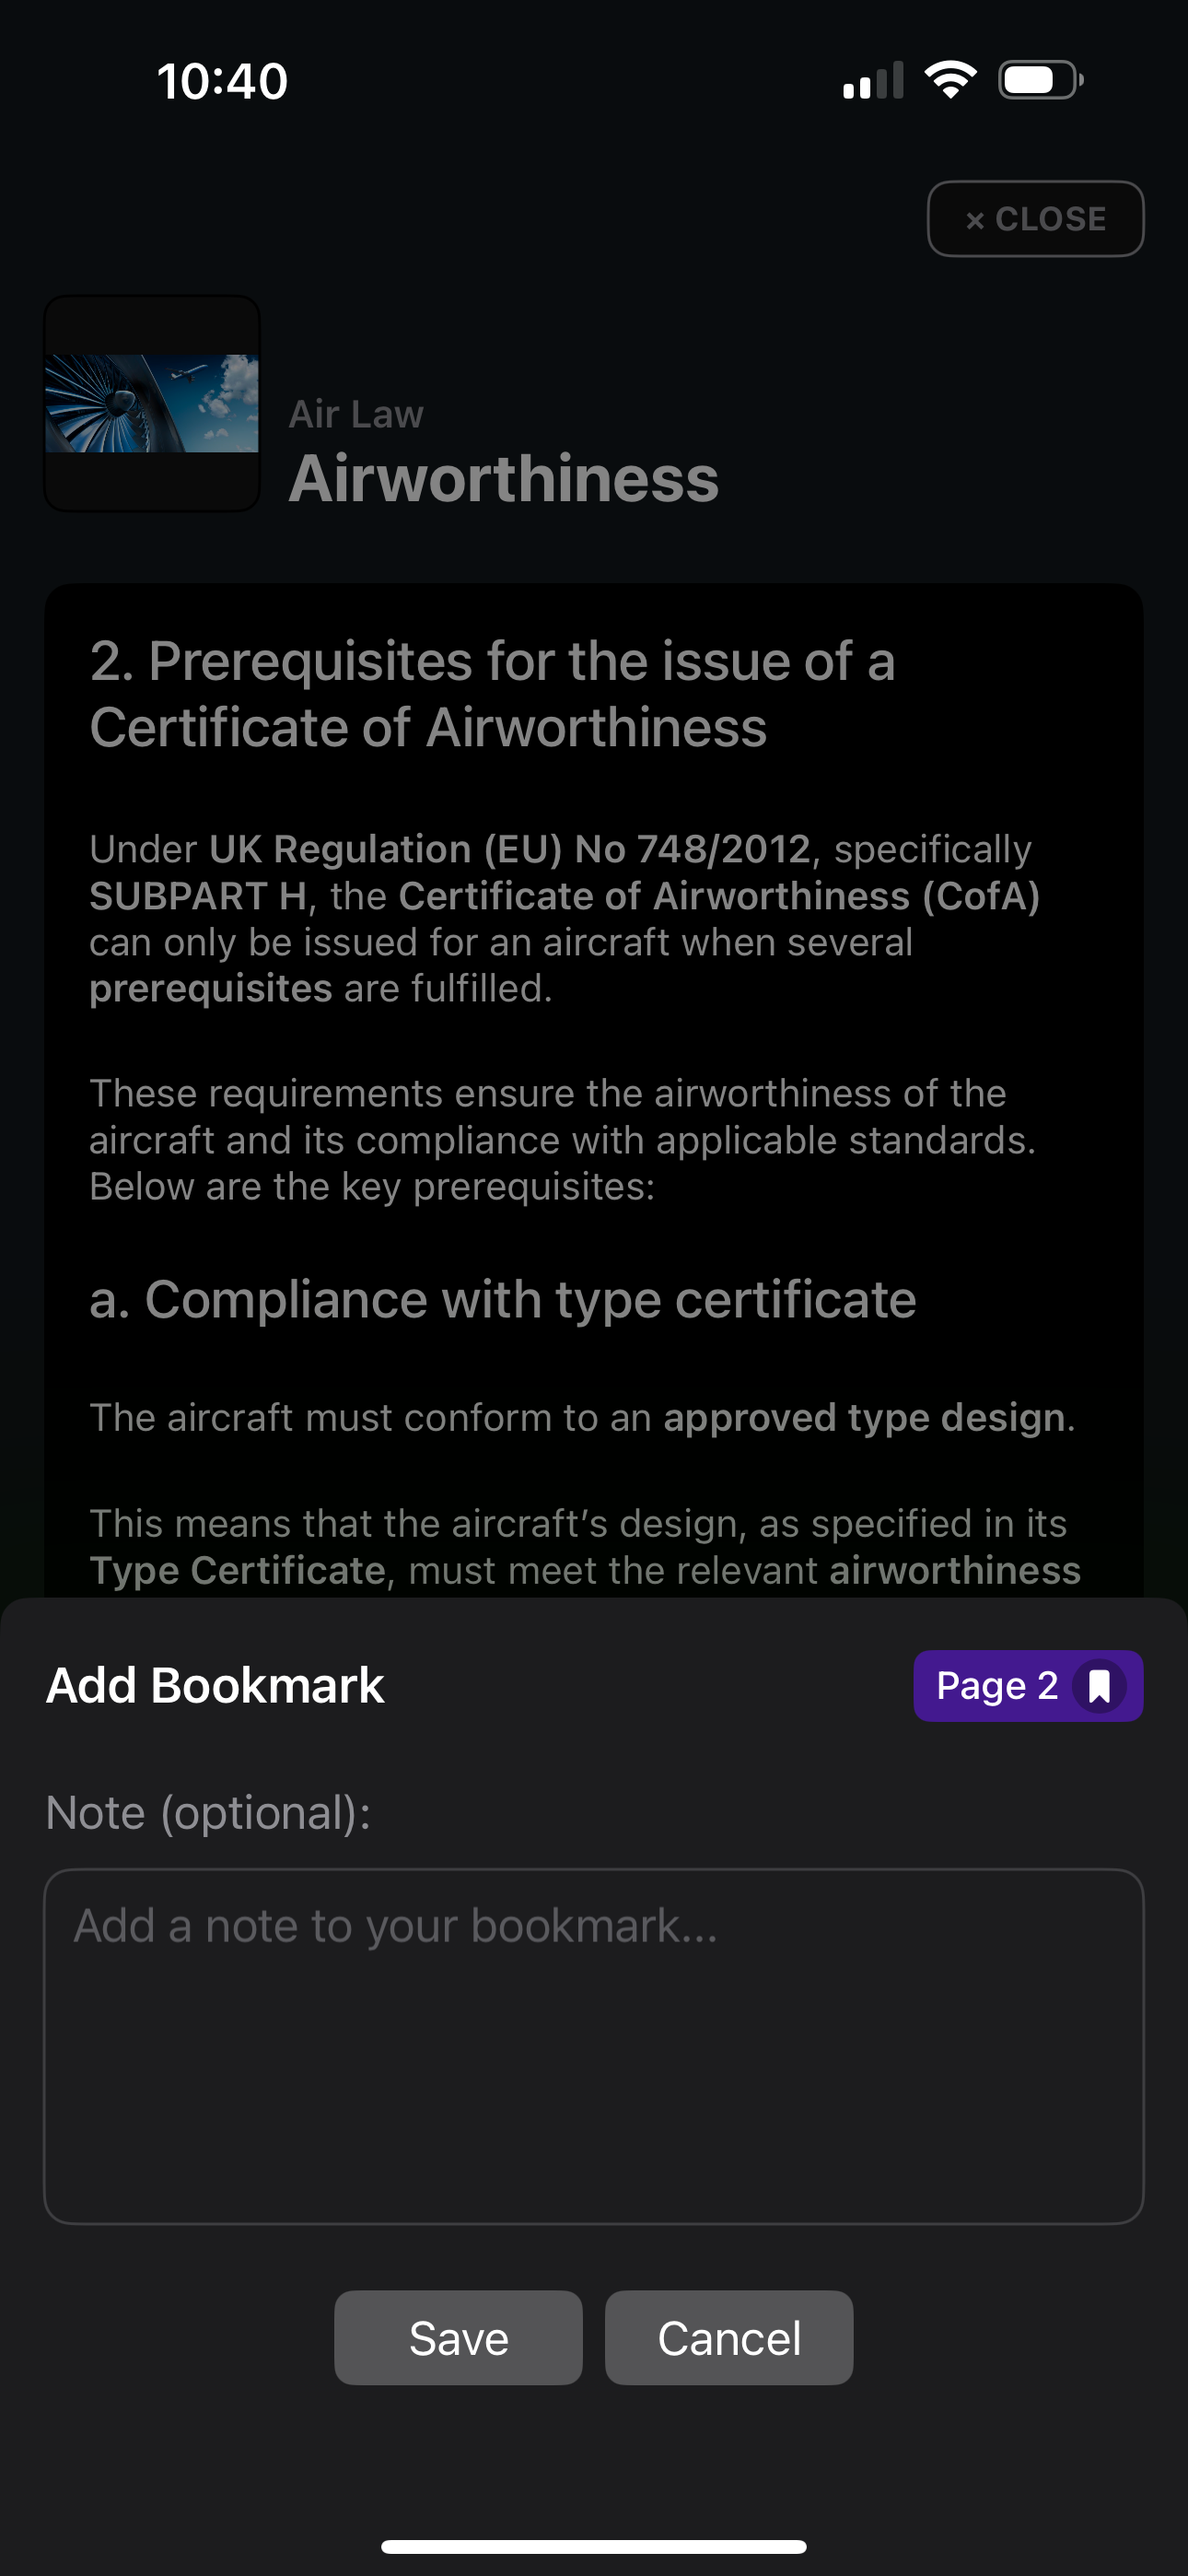Screen dimensions: 1188x2576
Task: Tap the 10:40 clock in status bar
Action: (222, 81)
